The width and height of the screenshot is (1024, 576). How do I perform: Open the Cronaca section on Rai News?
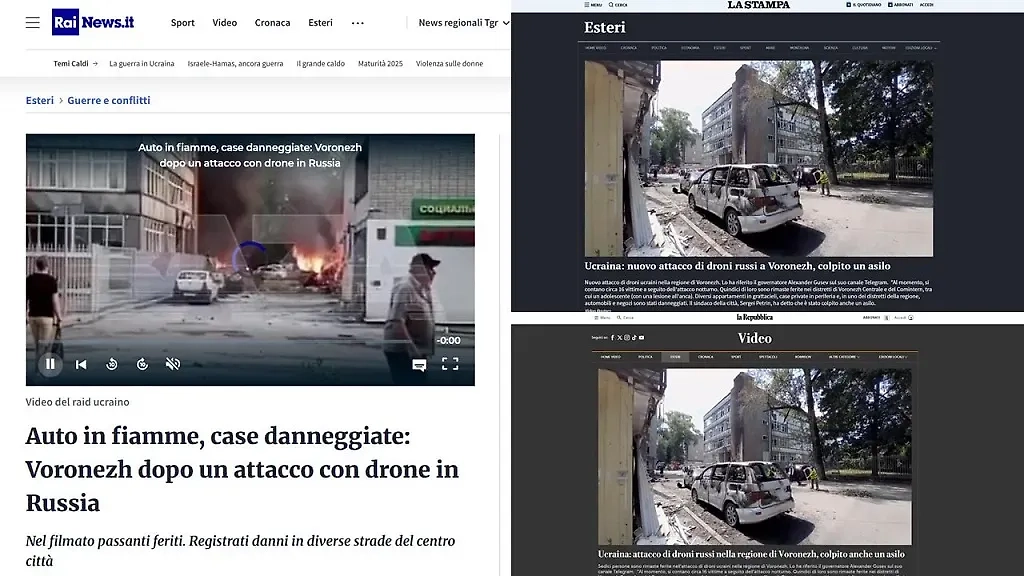[272, 22]
